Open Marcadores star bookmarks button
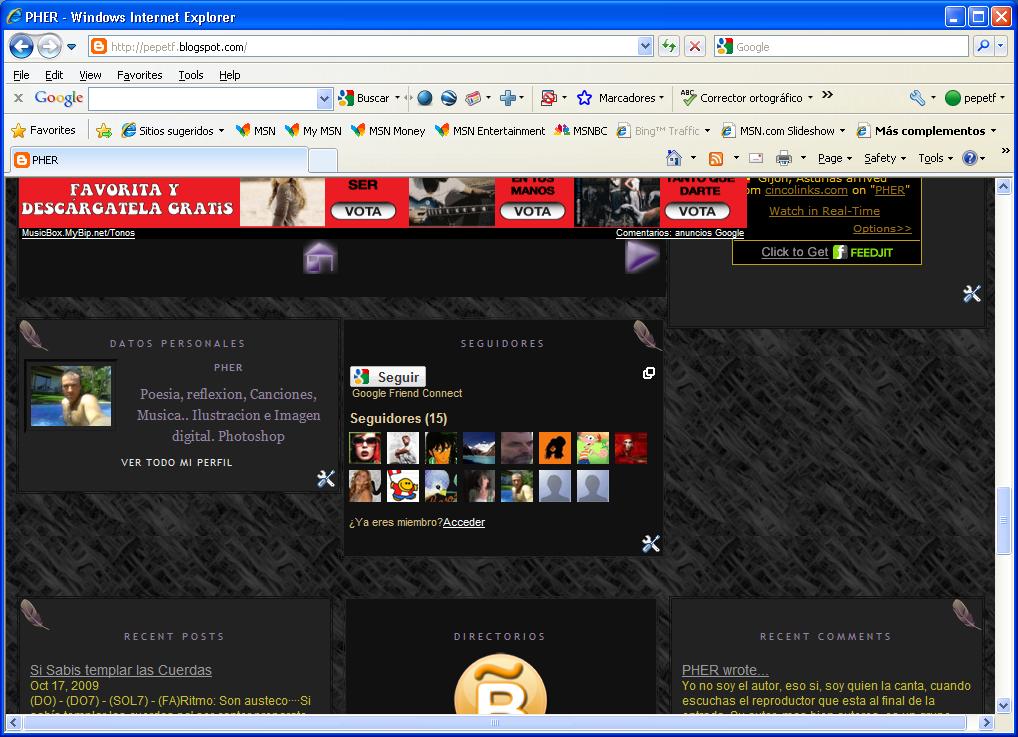 [621, 98]
